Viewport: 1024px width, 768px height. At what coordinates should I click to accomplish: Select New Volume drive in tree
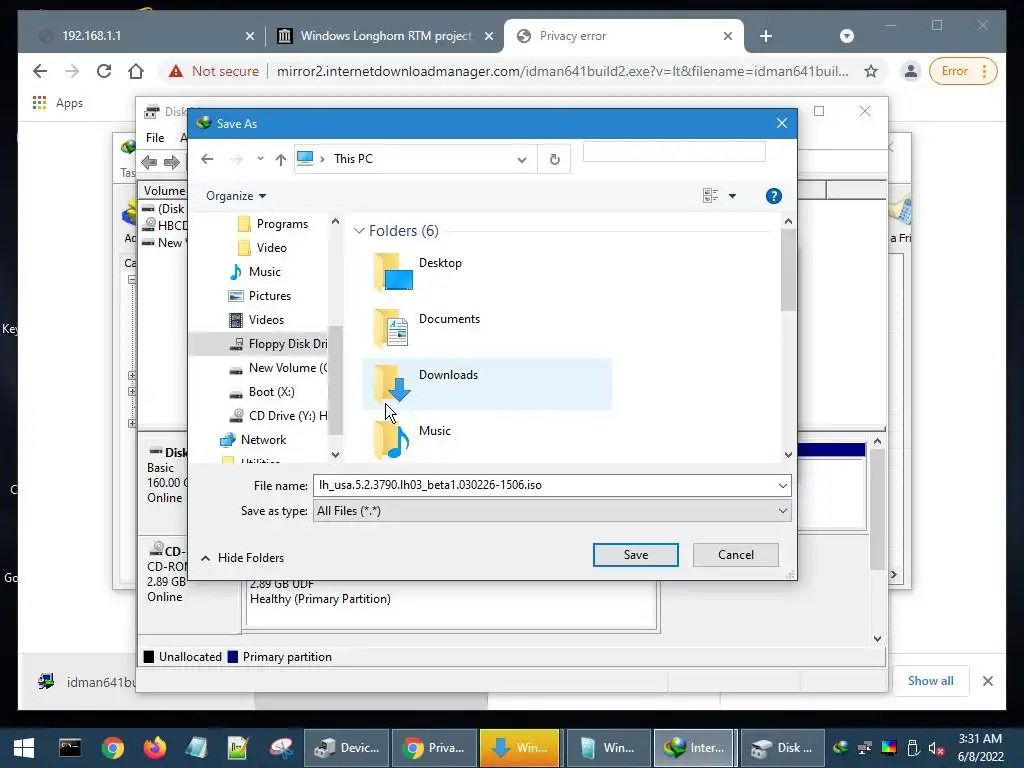278,368
